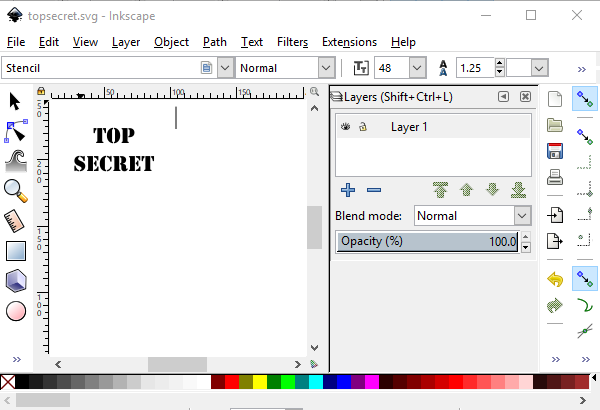Image resolution: width=600 pixels, height=410 pixels.
Task: Pick the 3D Box tool
Action: 15,281
